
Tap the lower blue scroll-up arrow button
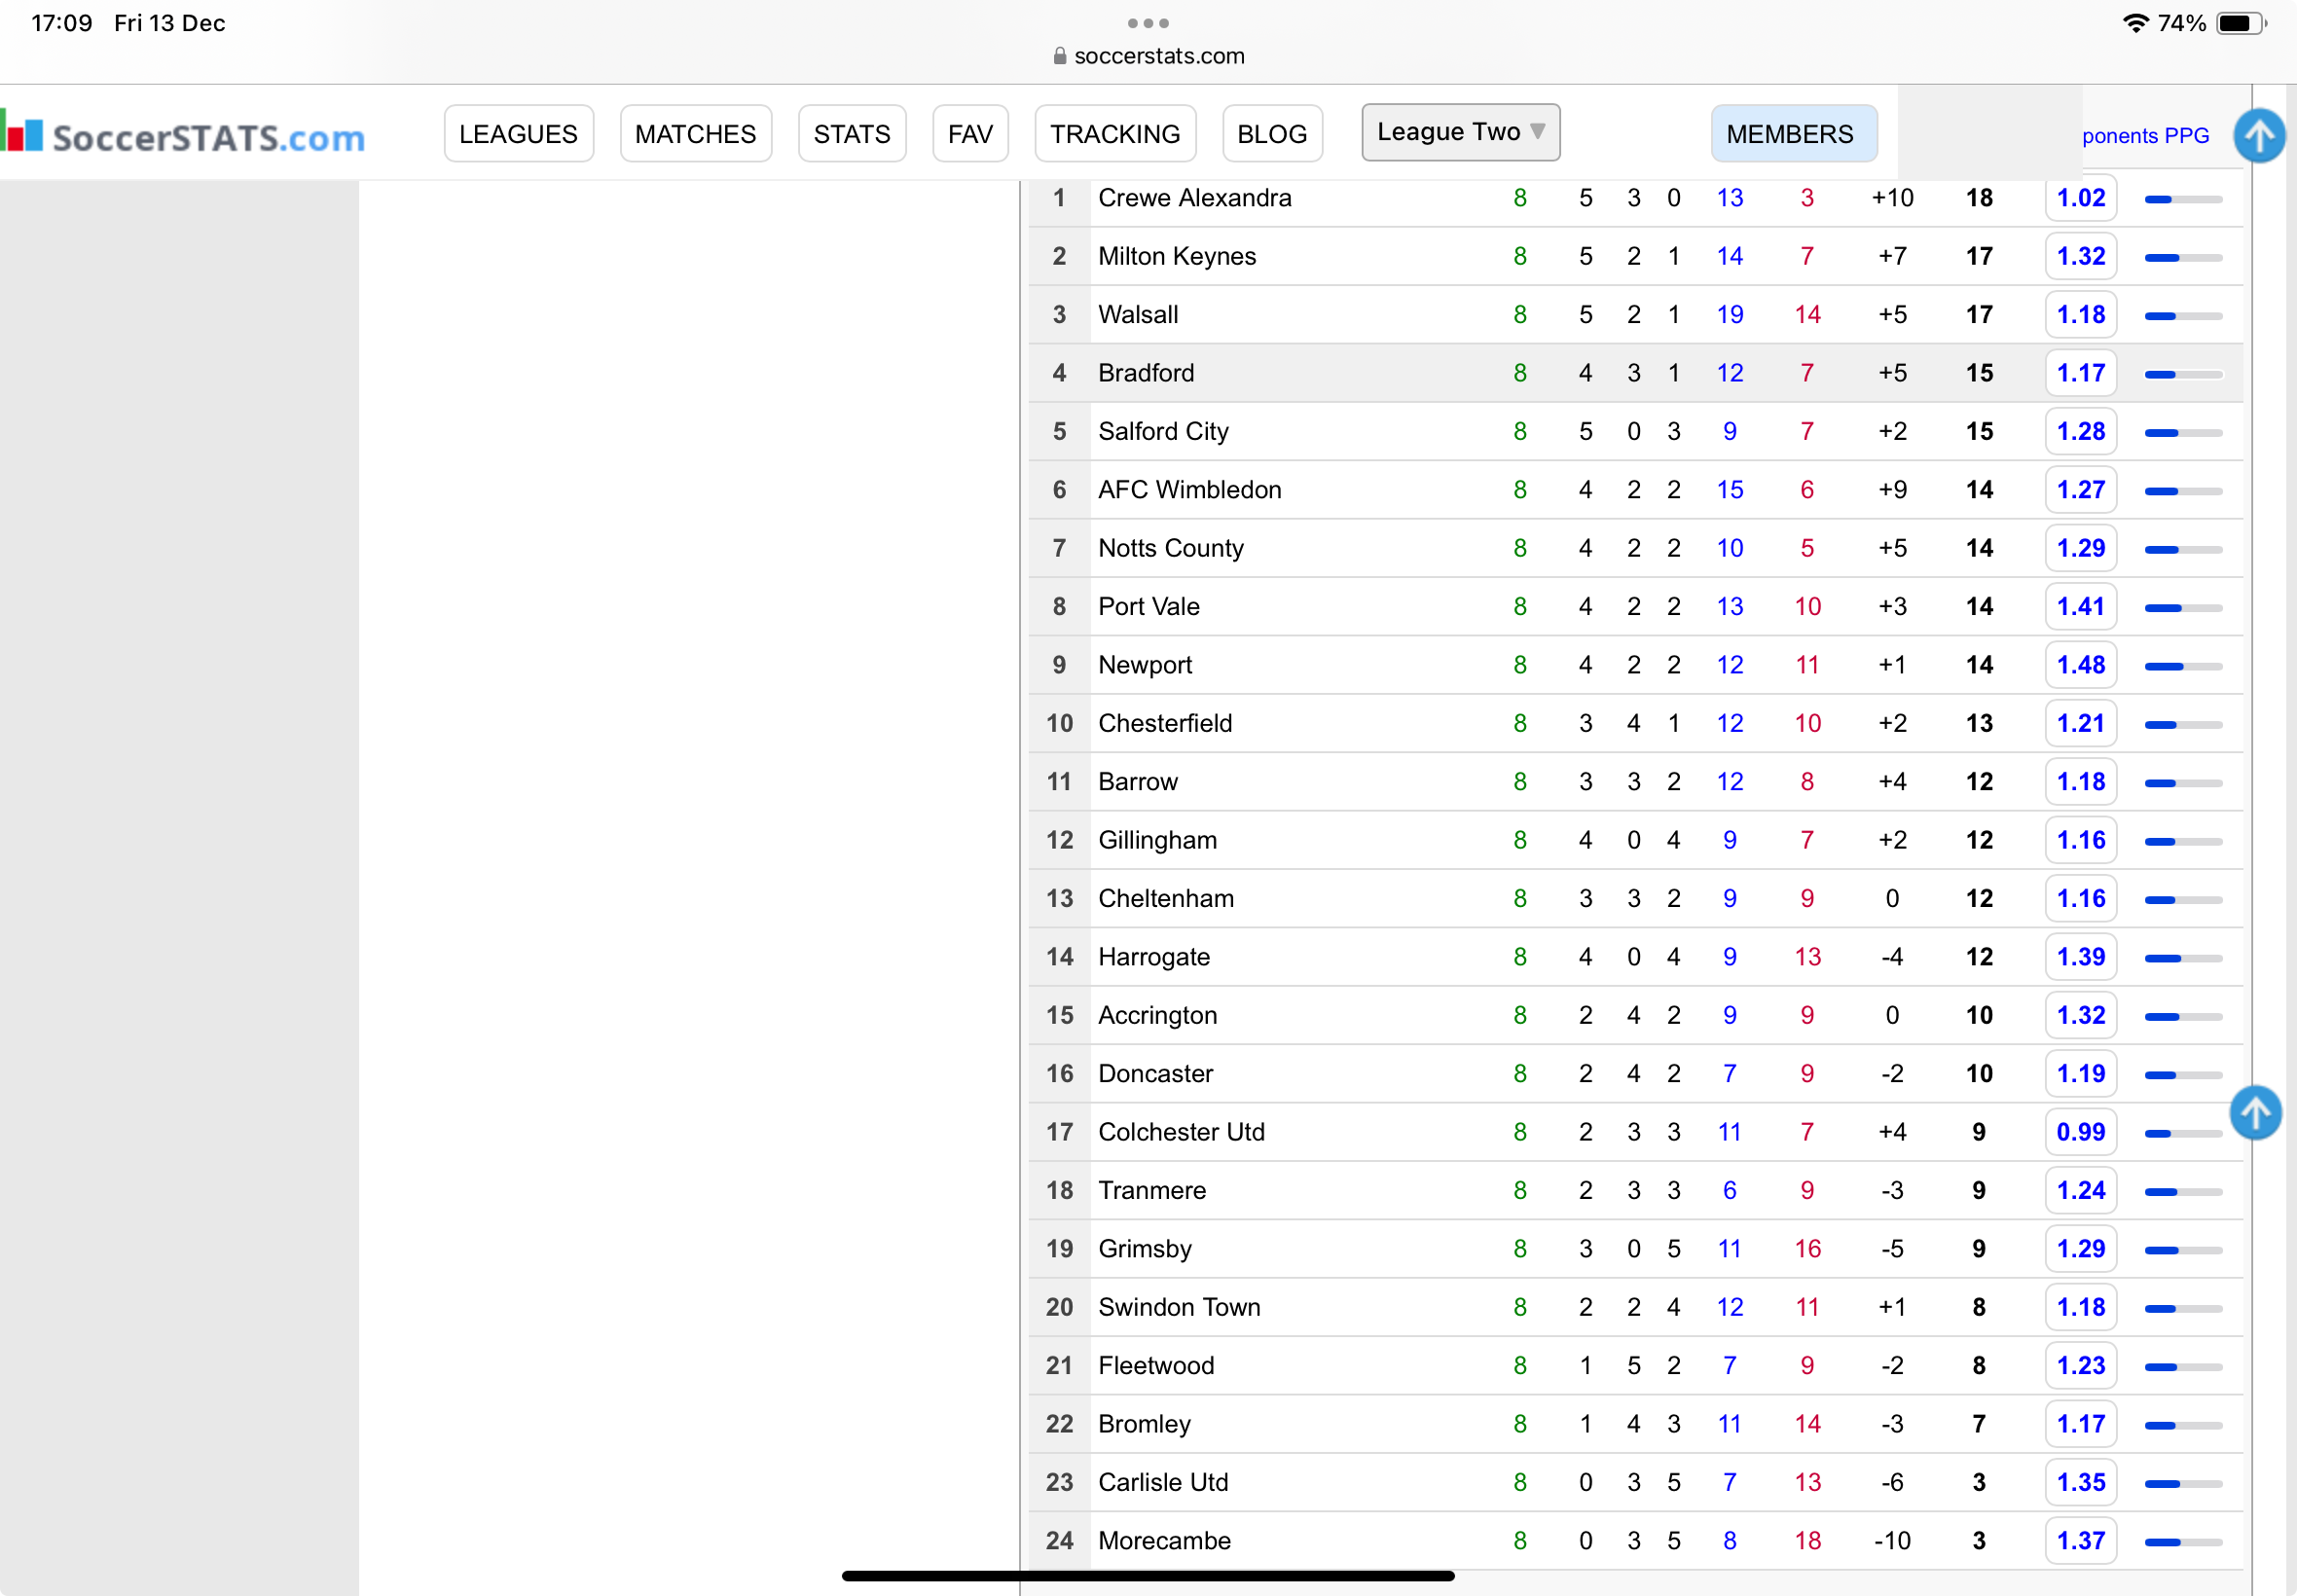(x=2255, y=1112)
